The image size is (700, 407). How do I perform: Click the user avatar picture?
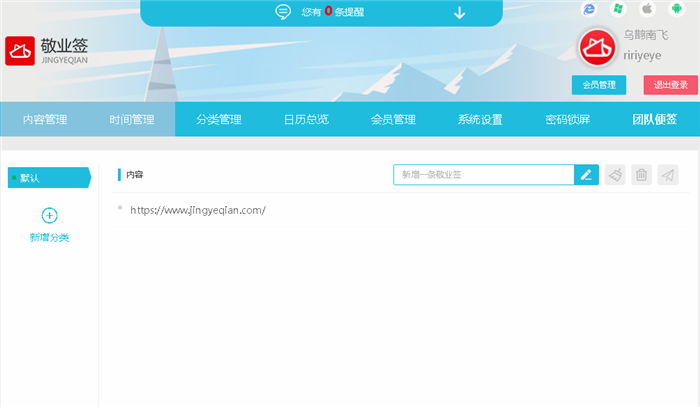(597, 47)
